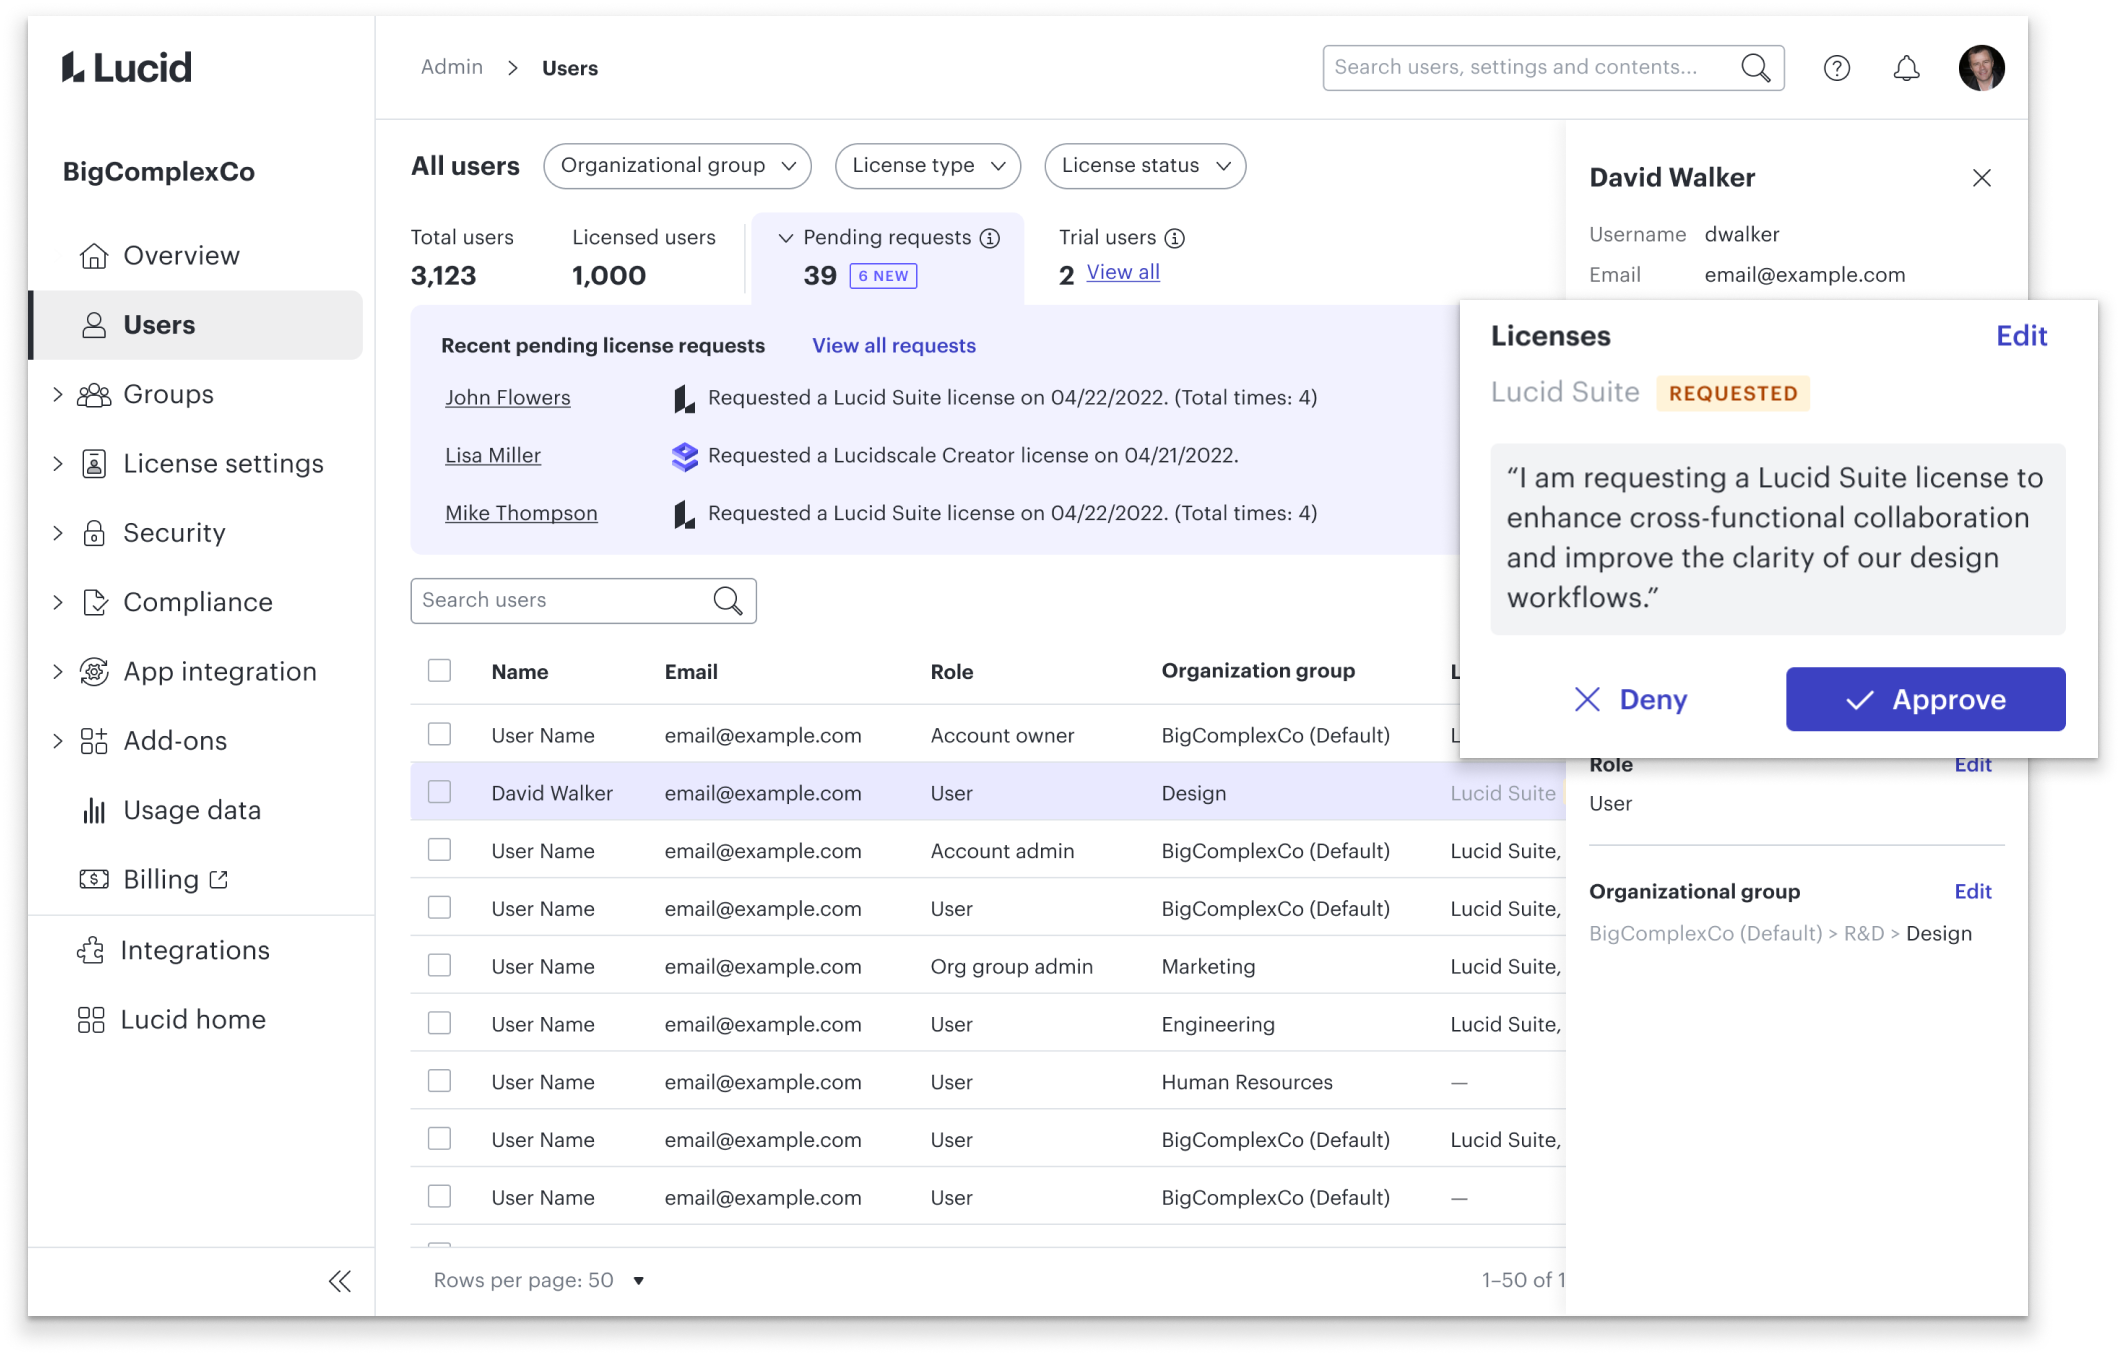Select Users in sidebar
Image resolution: width=2120 pixels, height=1356 pixels.
pyautogui.click(x=196, y=325)
